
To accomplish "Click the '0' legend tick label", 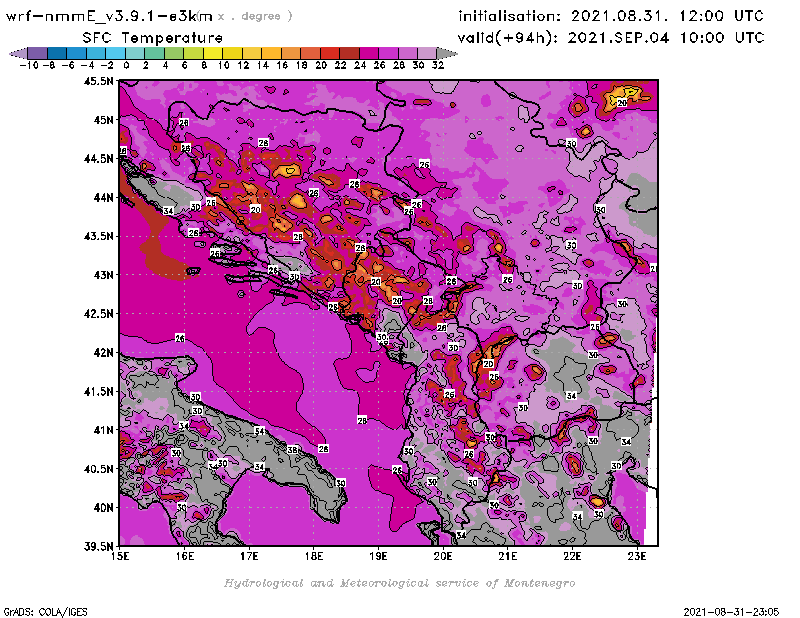I will pos(126,65).
